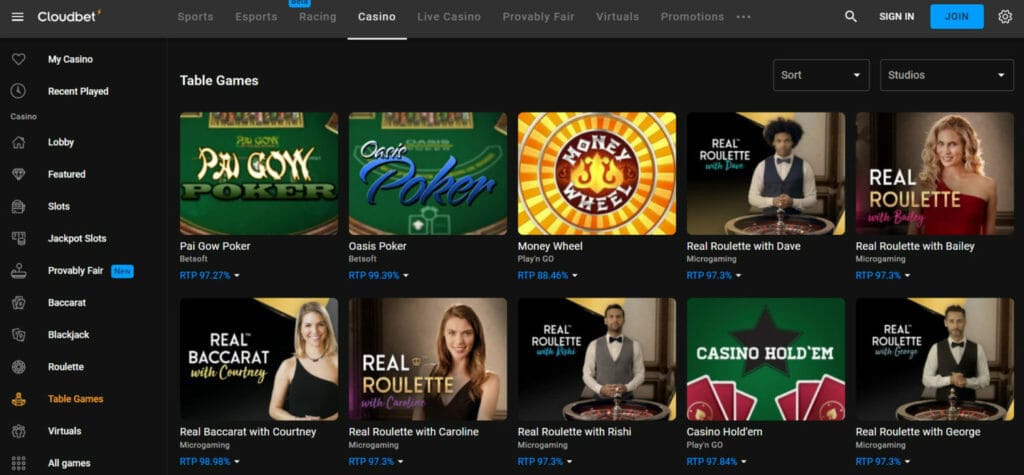Open the Oasis Poker thumbnail
Image resolution: width=1024 pixels, height=475 pixels.
click(x=428, y=173)
